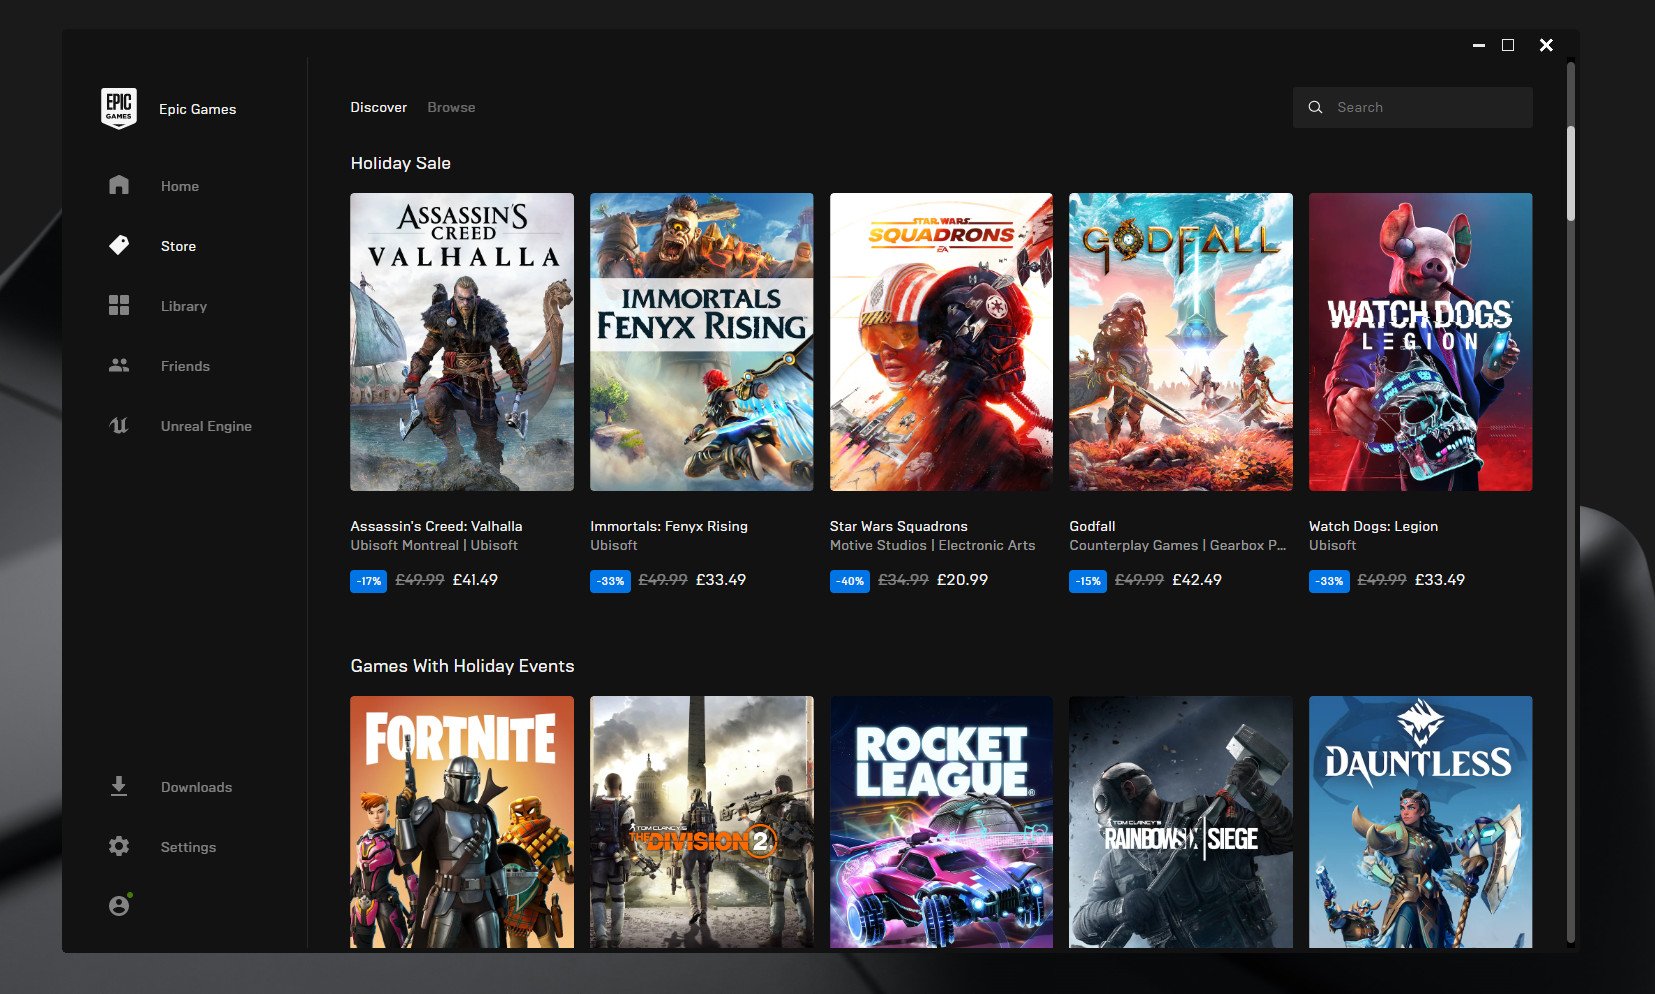
Task: Click the 'Ubisoft Montreal | Ubisoft' developer text
Action: click(434, 545)
